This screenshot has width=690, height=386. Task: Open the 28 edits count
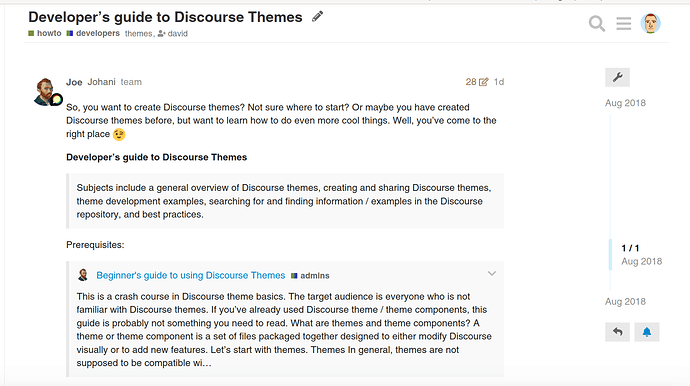(x=471, y=82)
